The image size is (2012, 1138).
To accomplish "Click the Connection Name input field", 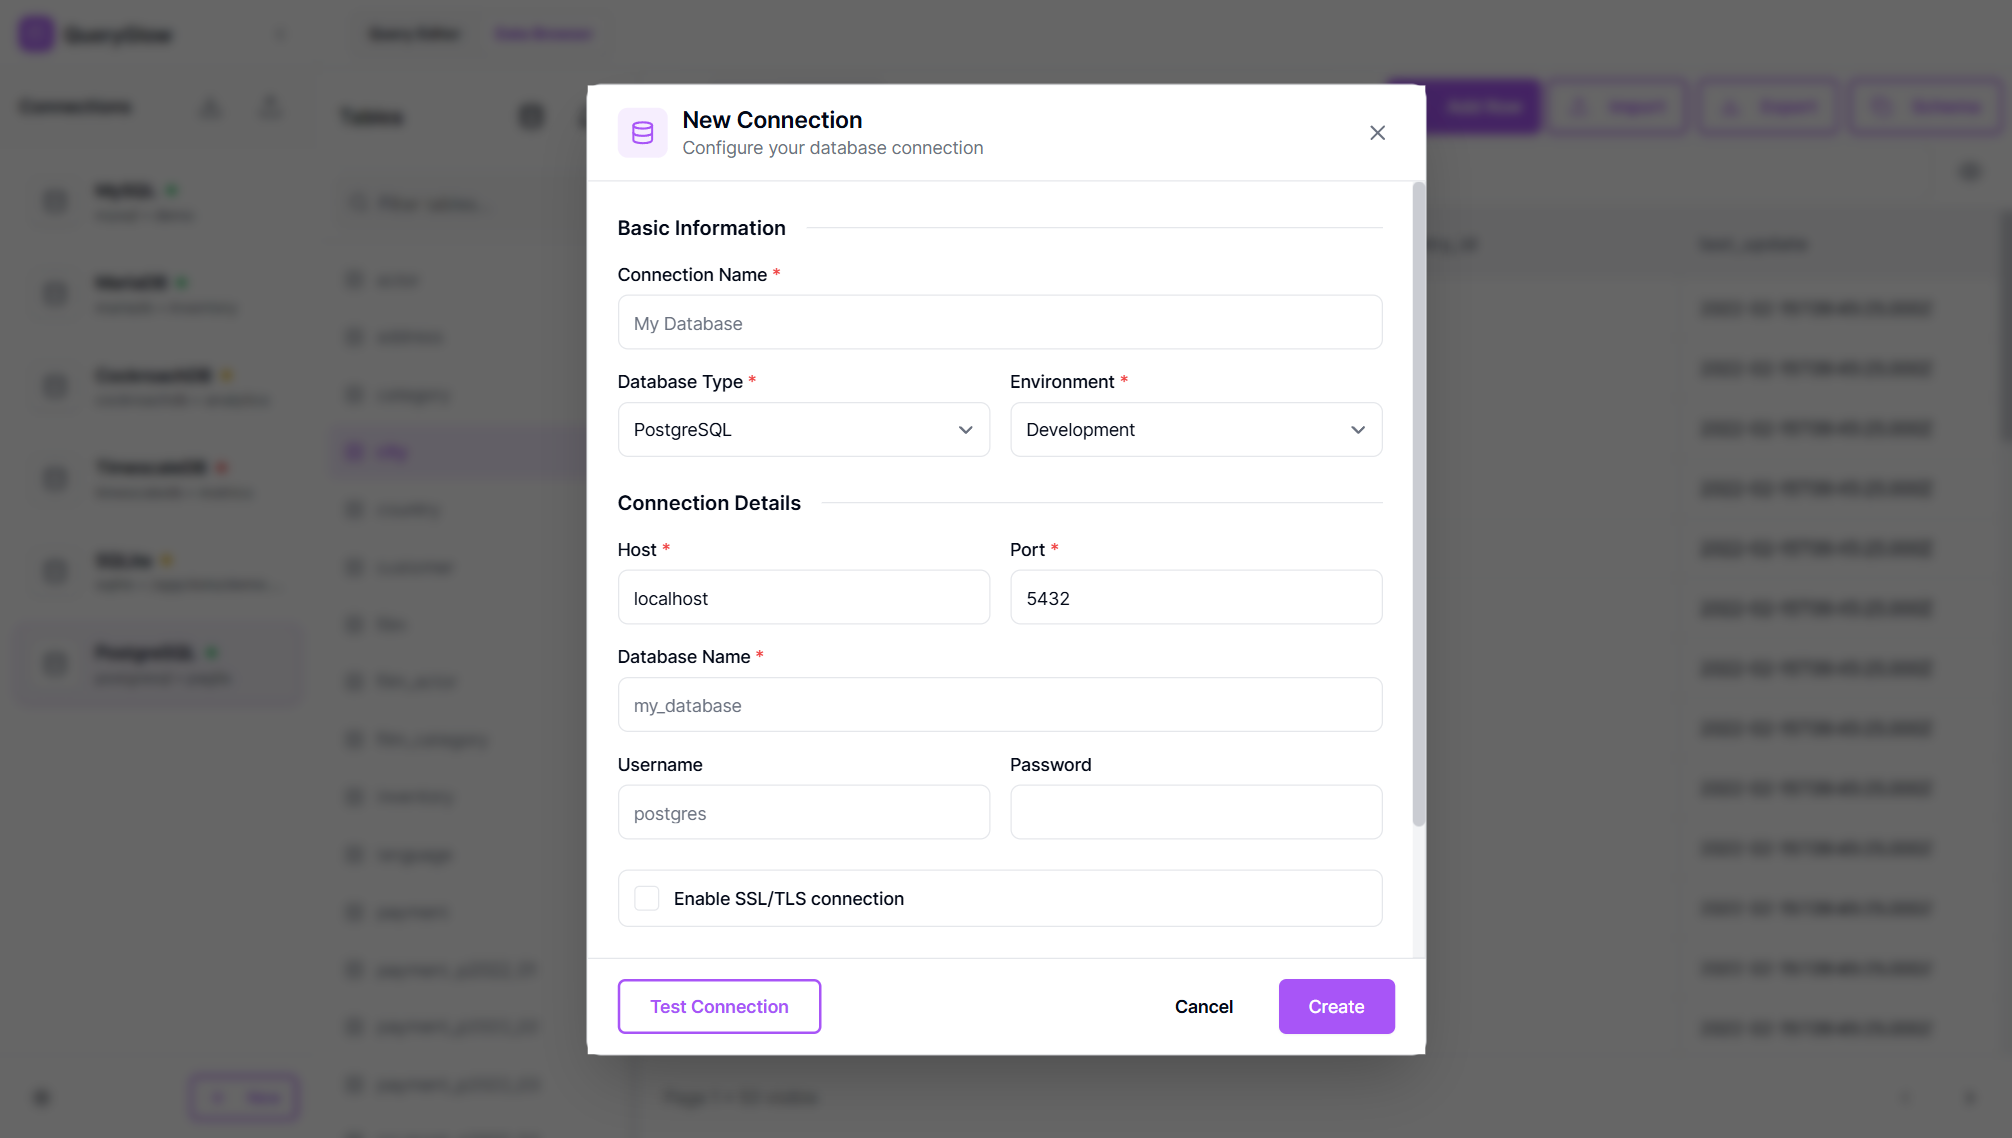I will tap(999, 322).
